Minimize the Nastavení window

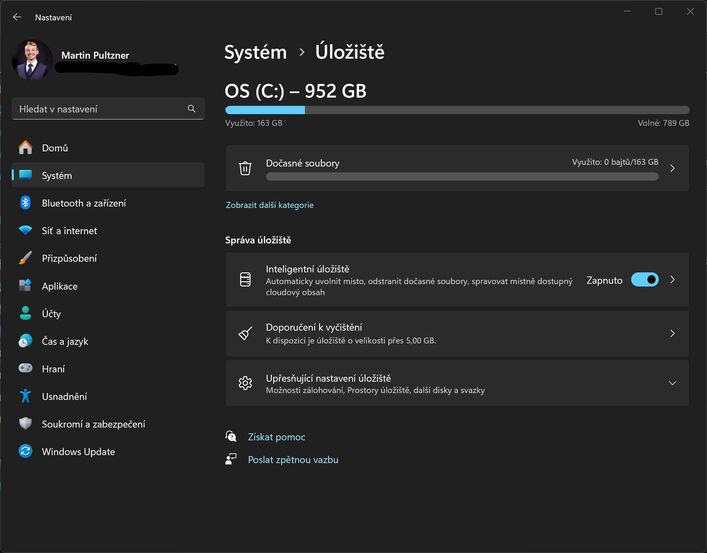click(627, 11)
